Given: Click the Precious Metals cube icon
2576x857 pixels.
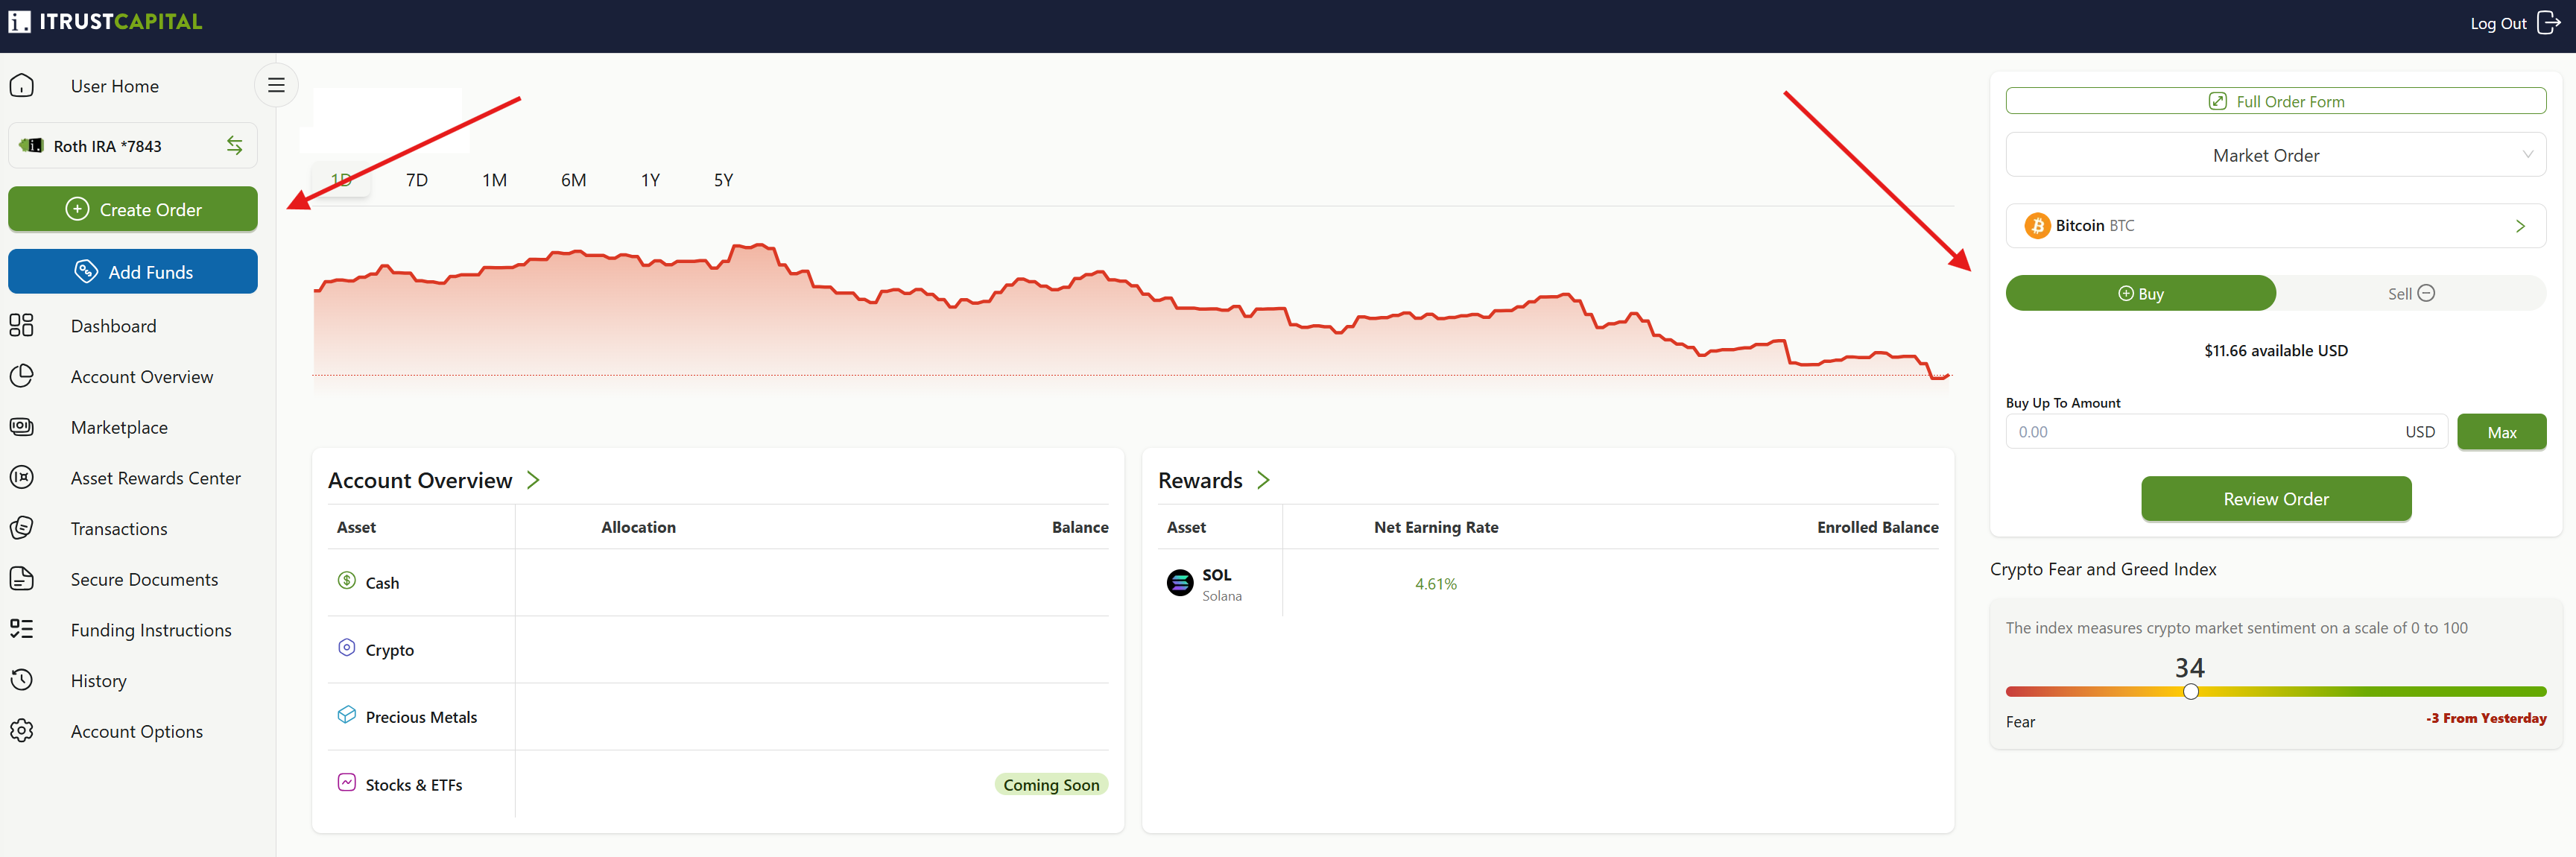Looking at the screenshot, I should (347, 715).
